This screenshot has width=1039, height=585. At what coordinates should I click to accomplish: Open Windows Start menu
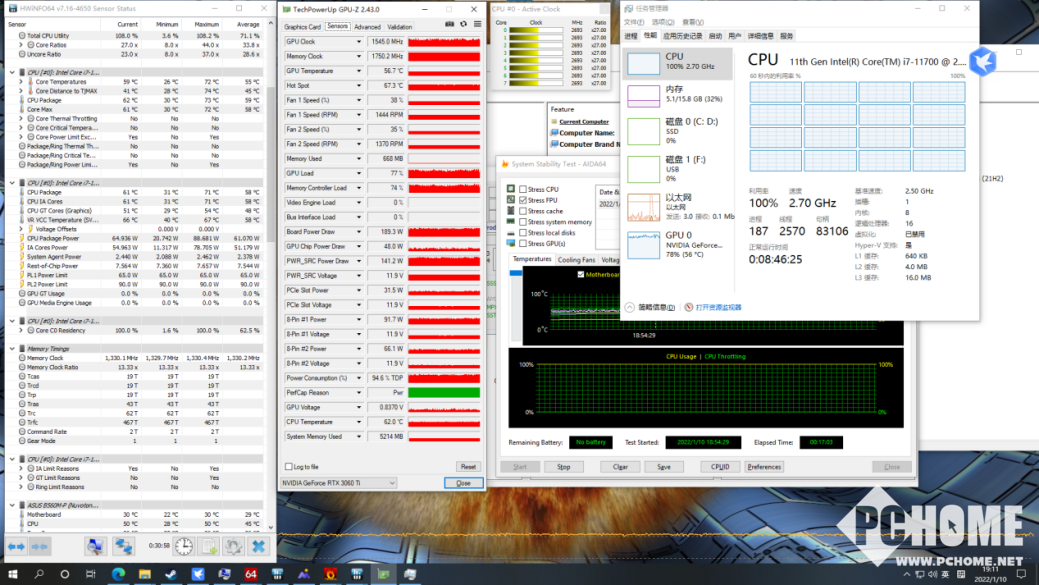(13, 574)
